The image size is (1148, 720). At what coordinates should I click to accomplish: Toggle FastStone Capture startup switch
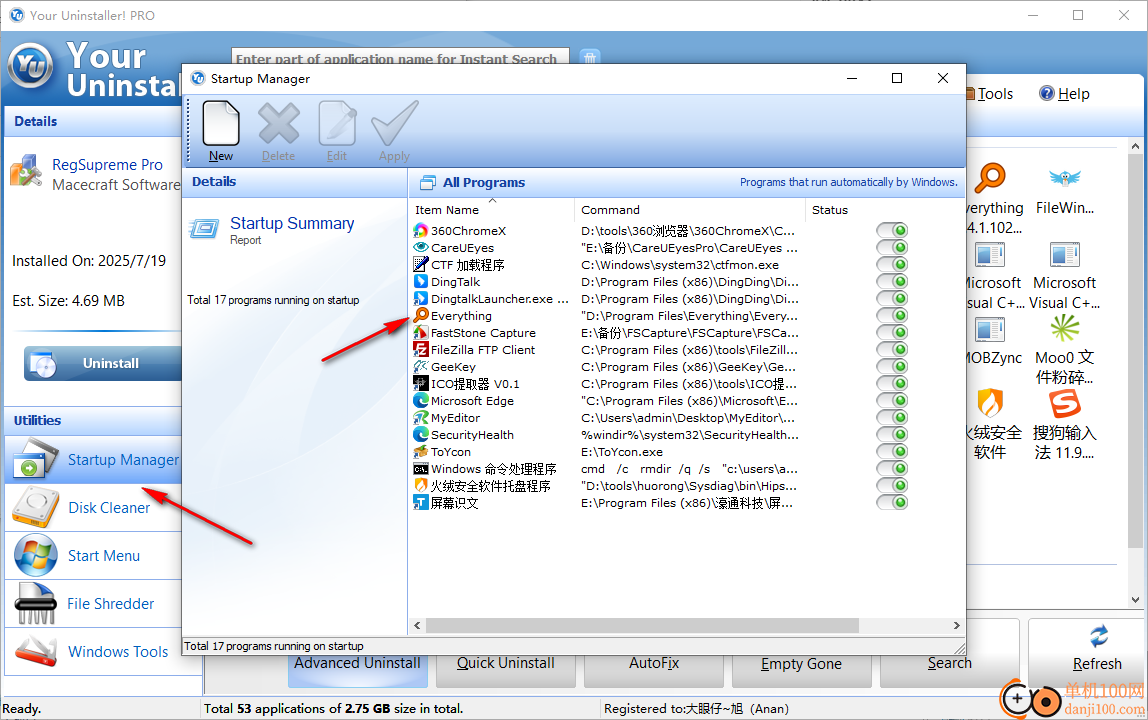pos(892,333)
